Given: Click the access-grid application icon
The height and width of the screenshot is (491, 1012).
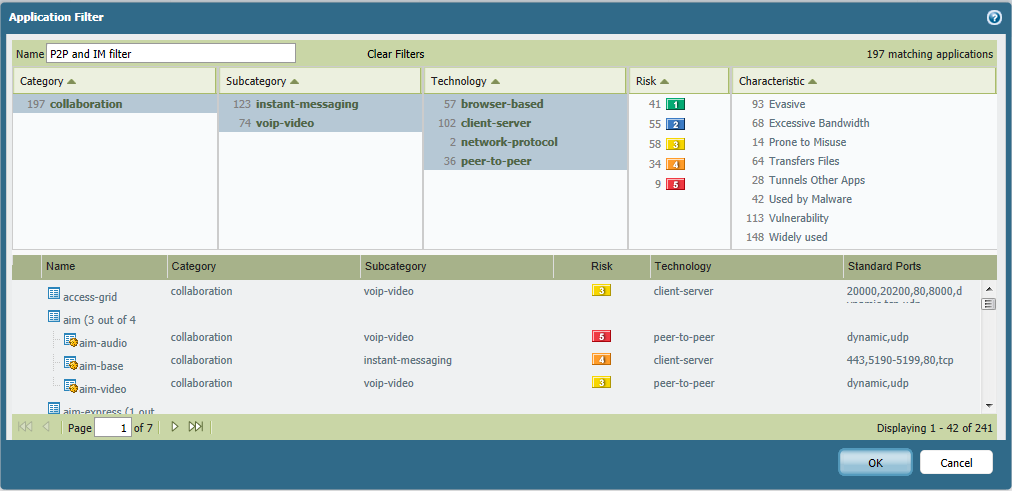Looking at the screenshot, I should click(x=54, y=294).
